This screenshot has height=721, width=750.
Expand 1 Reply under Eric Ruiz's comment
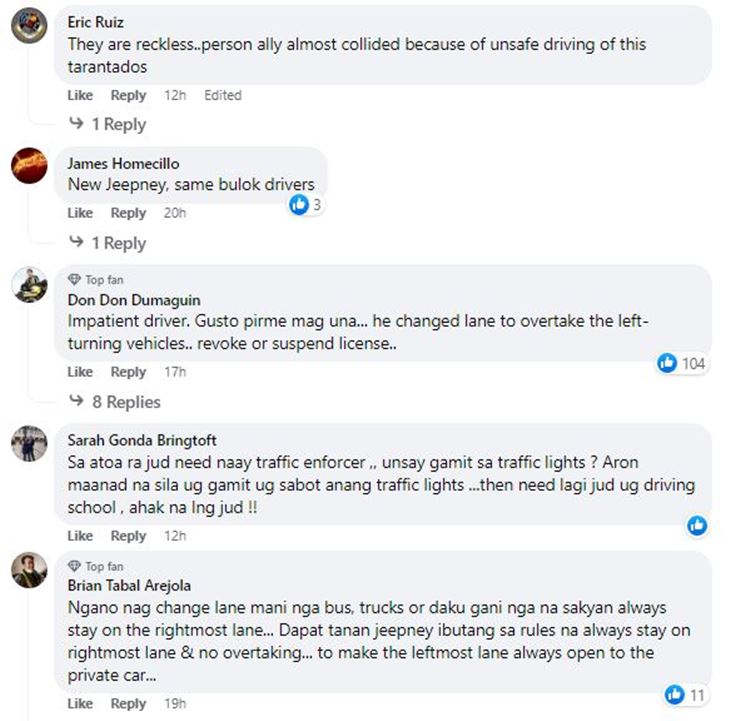point(108,125)
